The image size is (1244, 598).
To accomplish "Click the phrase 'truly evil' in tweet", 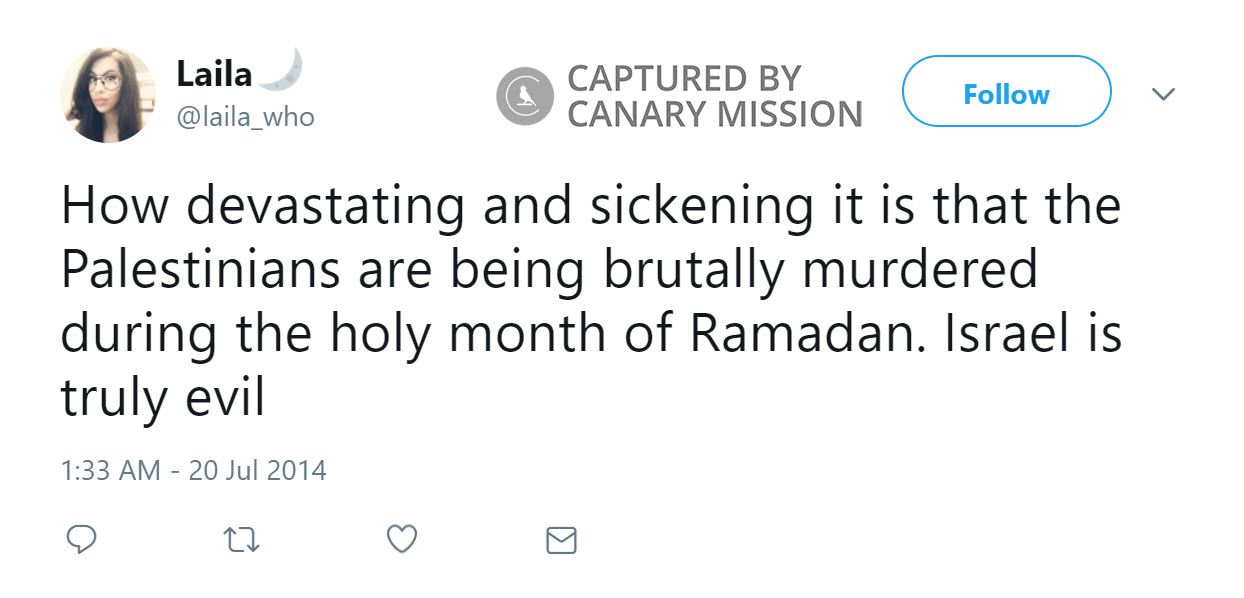I will pyautogui.click(x=162, y=397).
